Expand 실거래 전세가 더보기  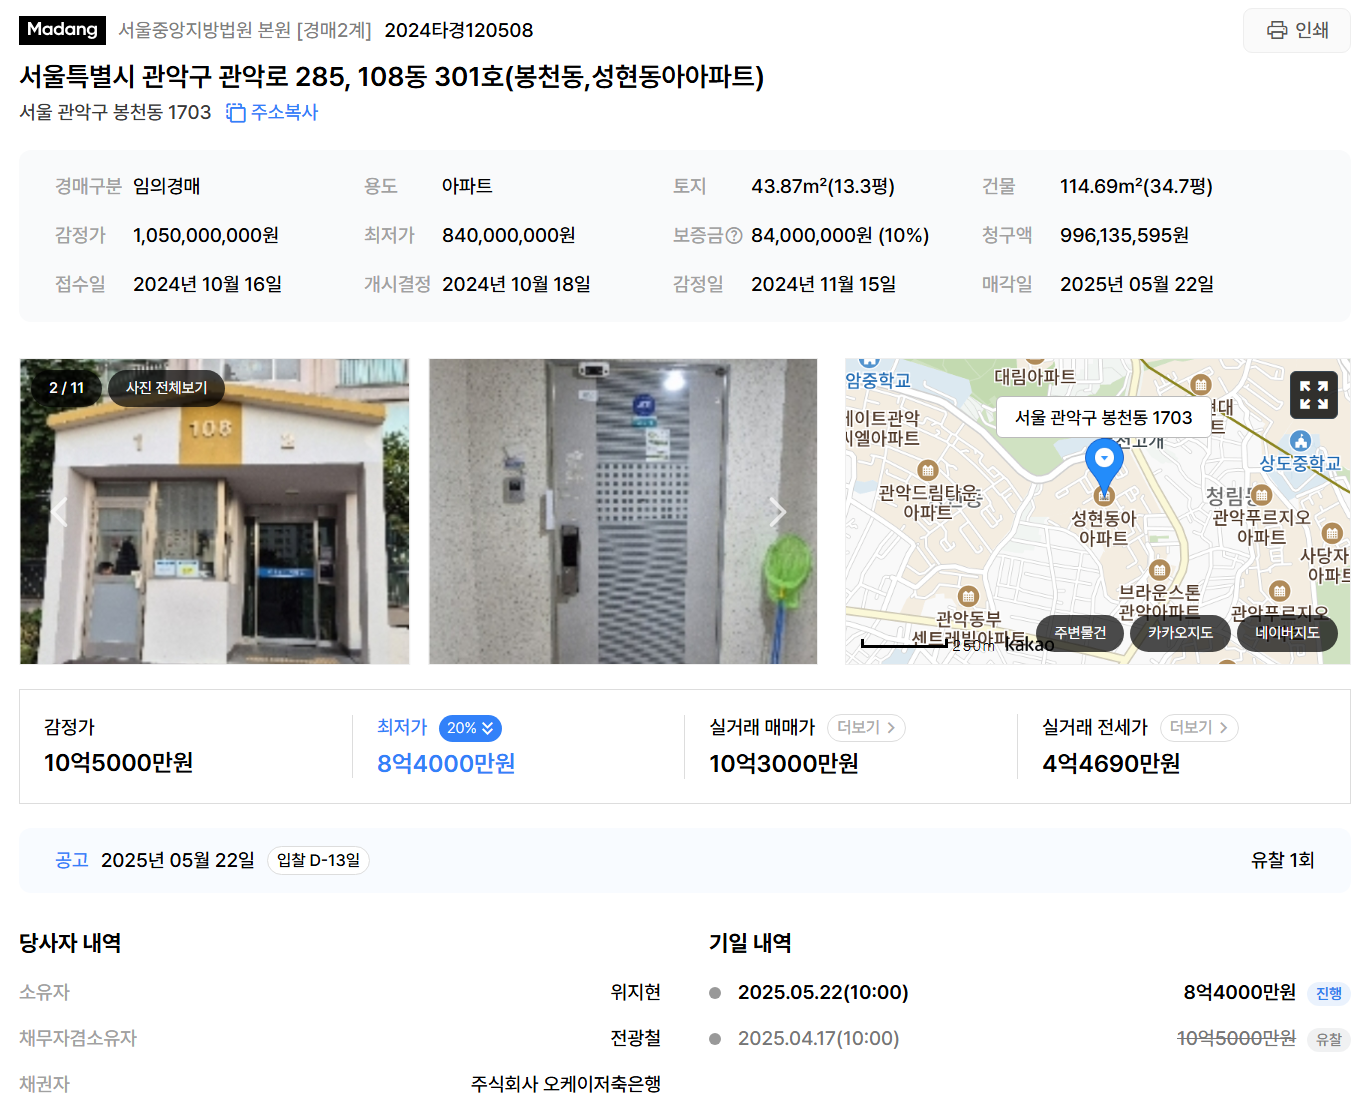pyautogui.click(x=1199, y=728)
